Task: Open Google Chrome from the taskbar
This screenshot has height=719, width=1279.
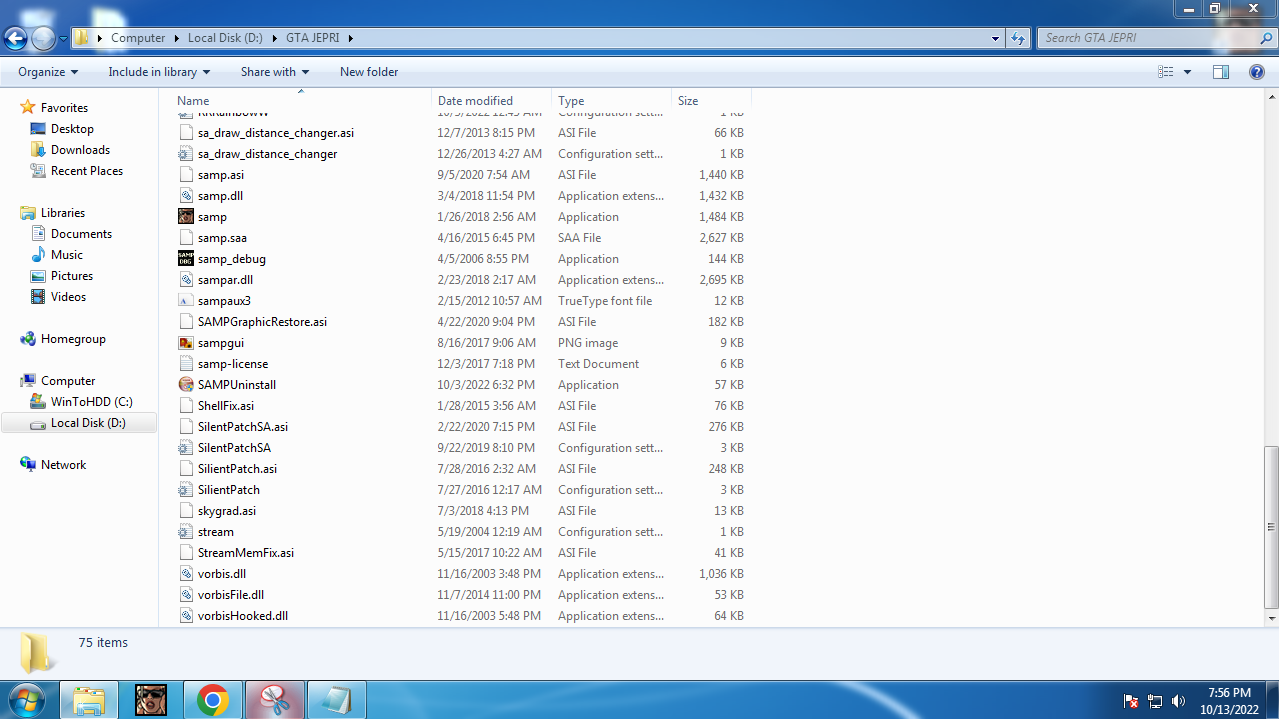Action: [212, 700]
